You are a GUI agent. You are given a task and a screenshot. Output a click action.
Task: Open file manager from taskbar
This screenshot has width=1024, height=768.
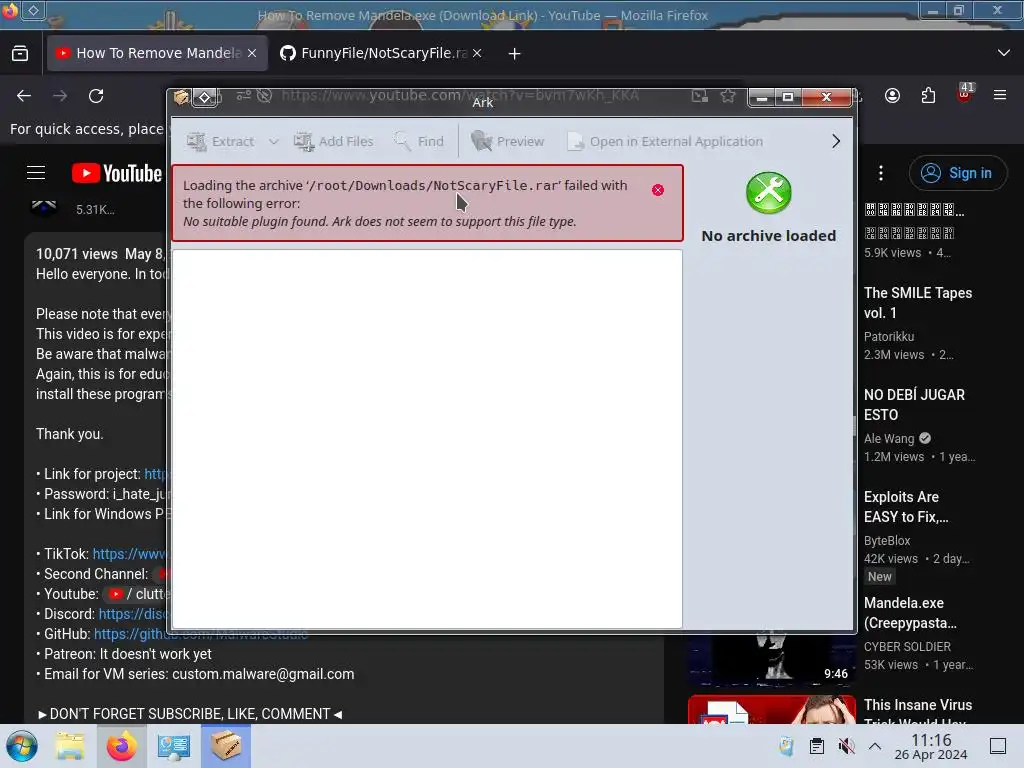[x=70, y=746]
